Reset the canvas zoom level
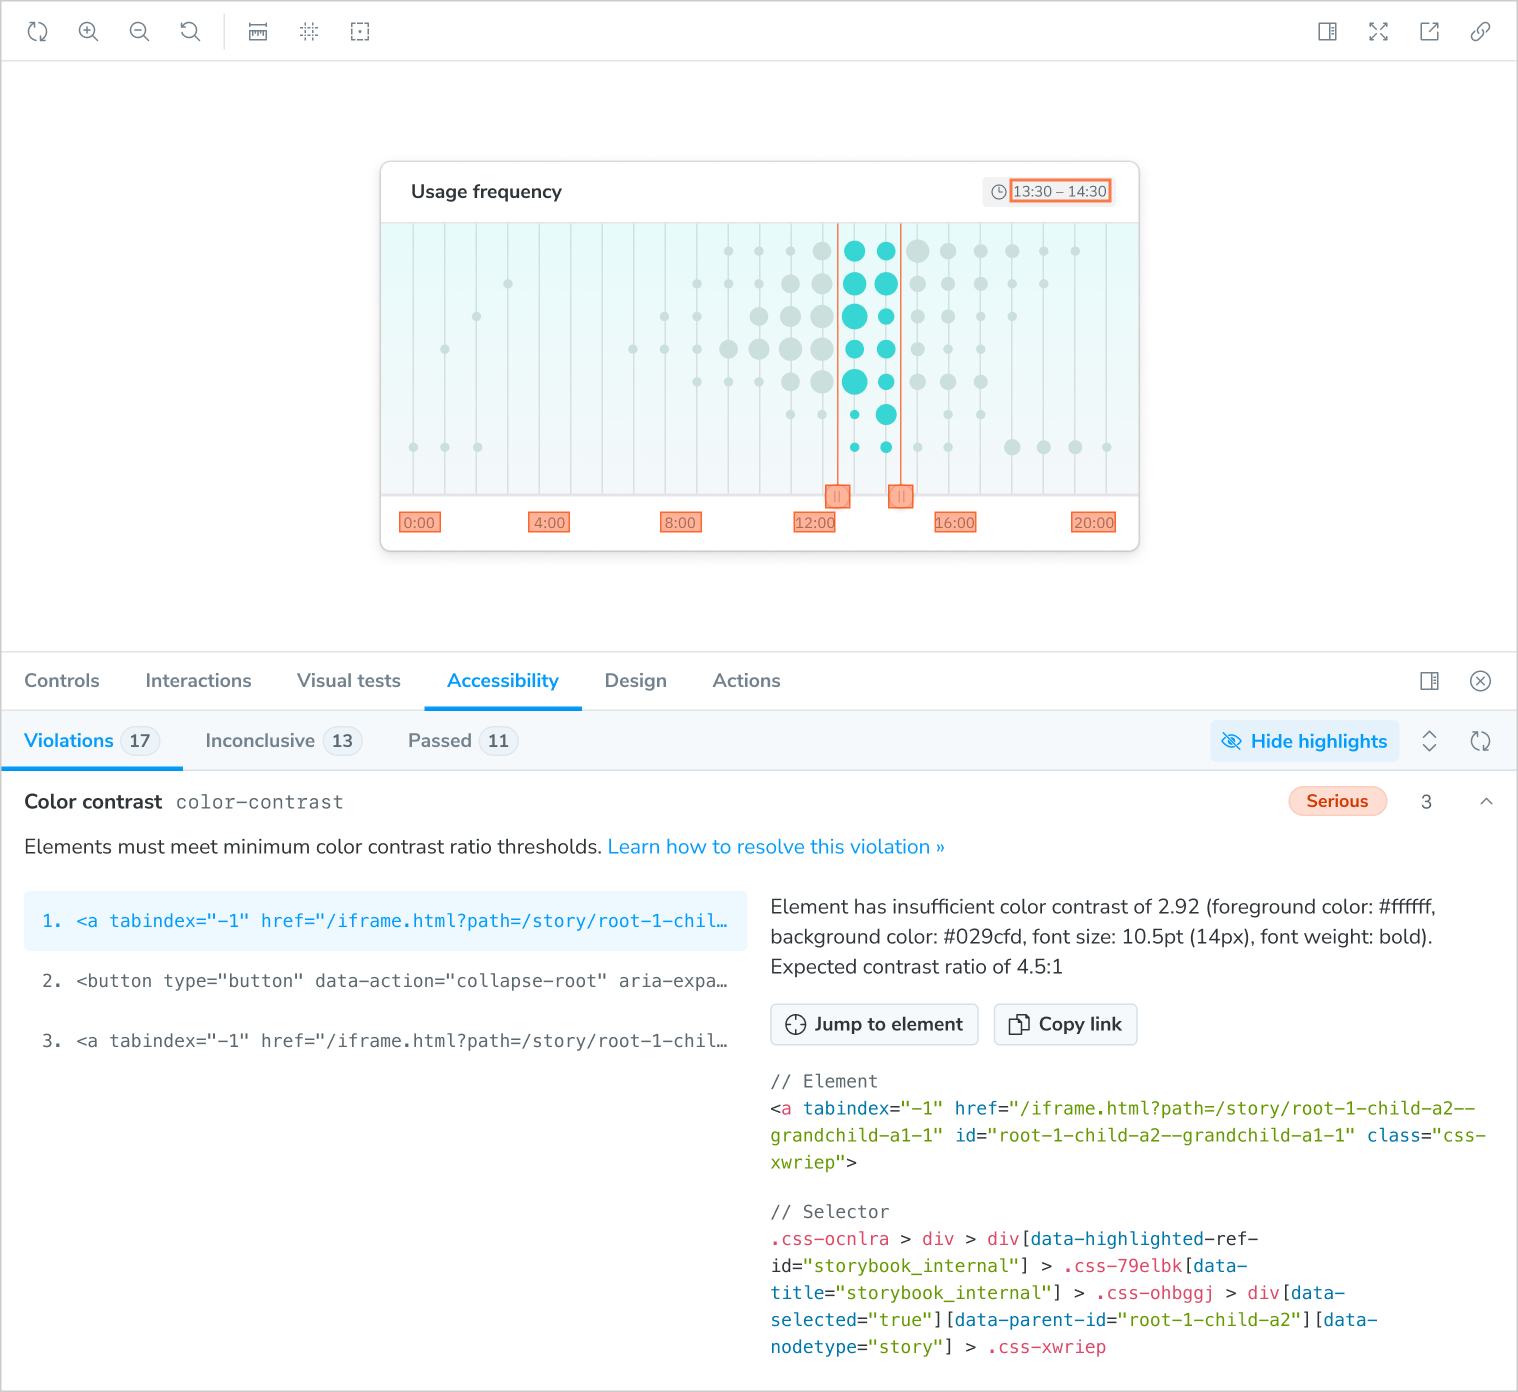The height and width of the screenshot is (1392, 1518). pos(190,31)
